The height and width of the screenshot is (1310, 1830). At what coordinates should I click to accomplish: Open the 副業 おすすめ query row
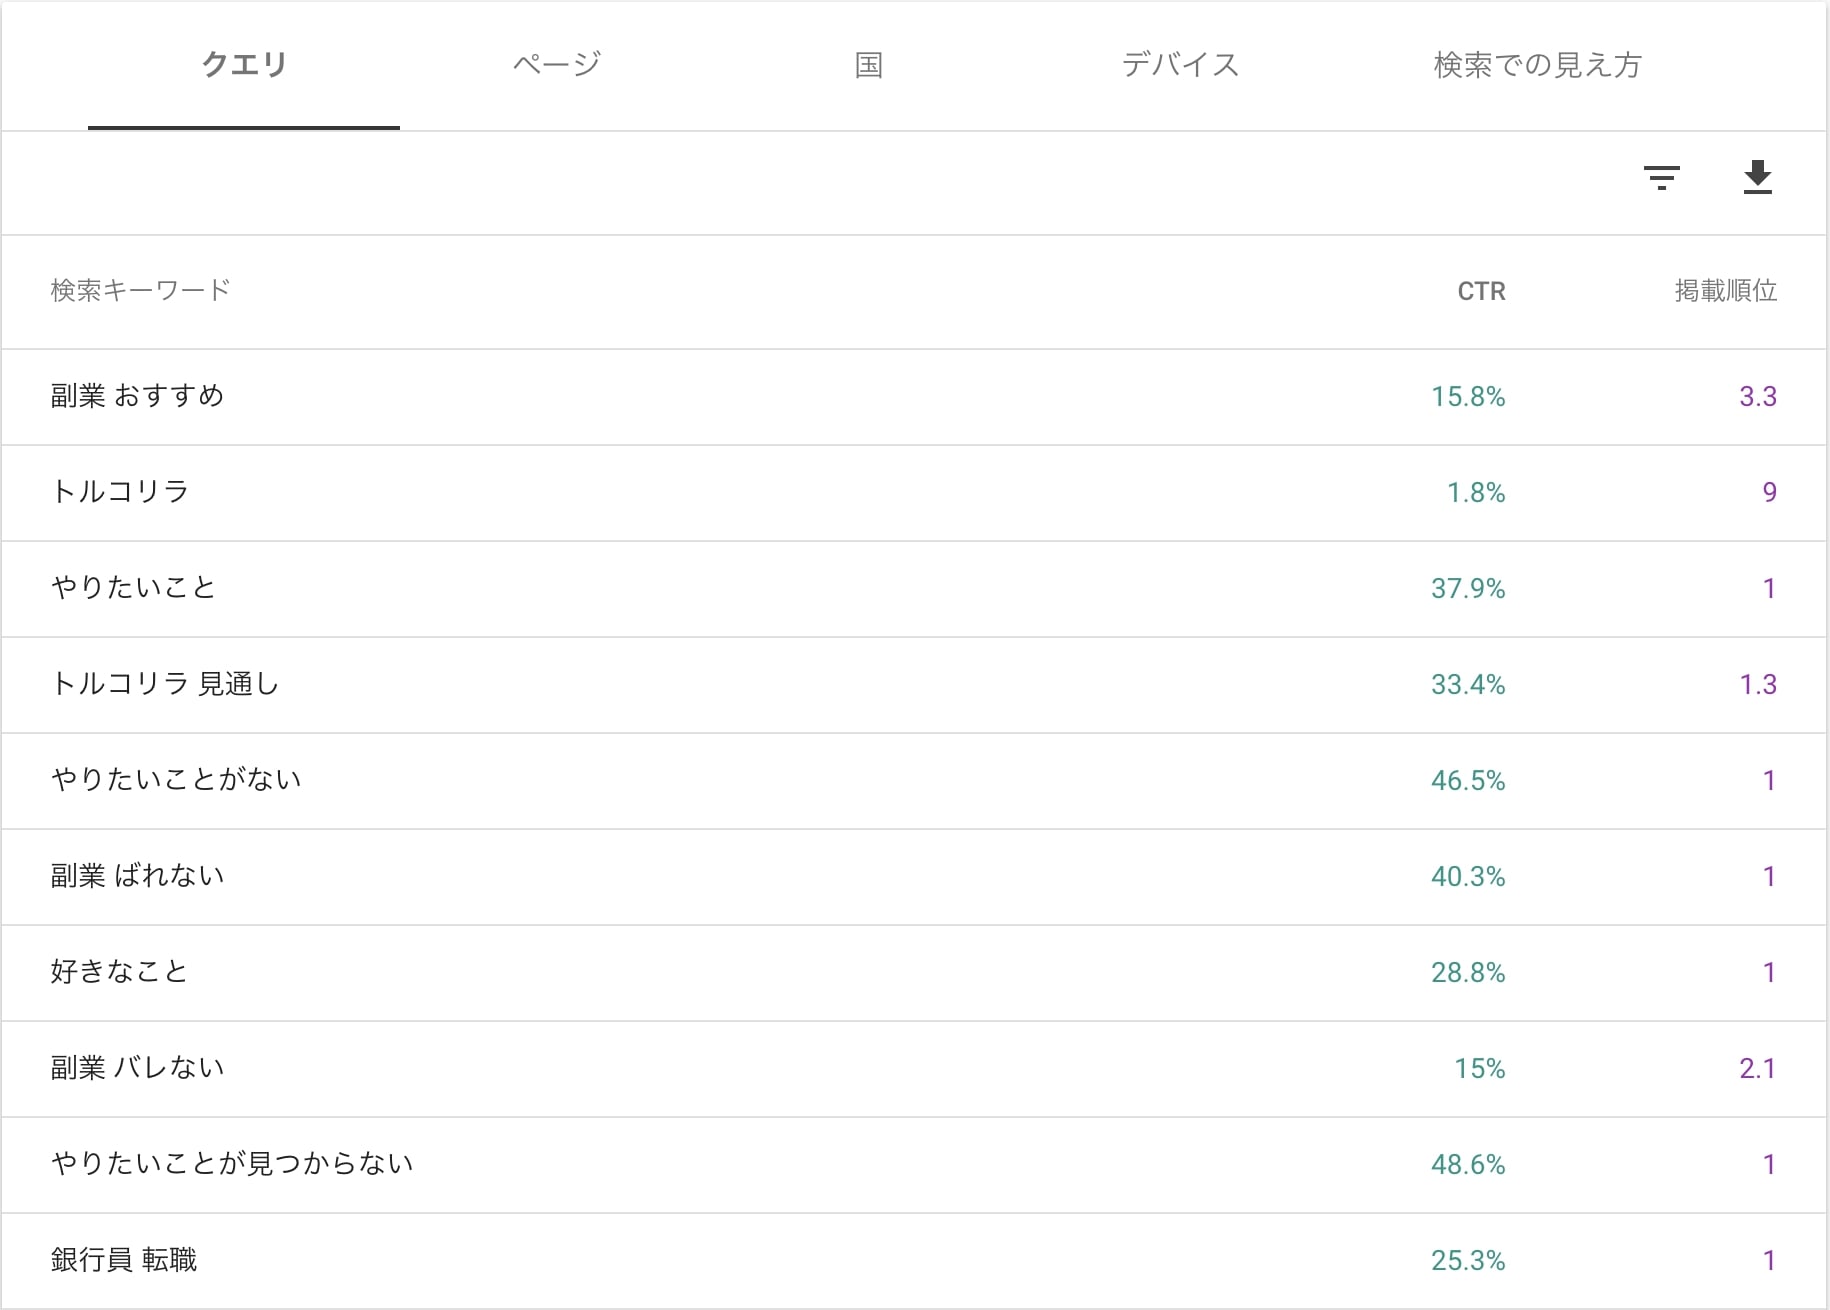[138, 396]
